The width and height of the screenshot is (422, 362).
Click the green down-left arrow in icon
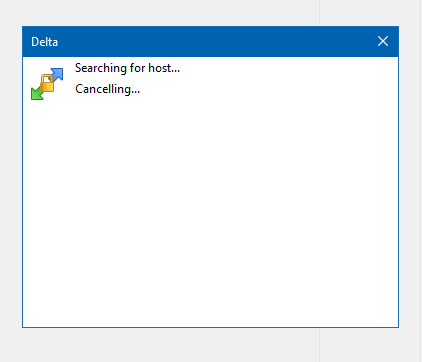point(37,93)
